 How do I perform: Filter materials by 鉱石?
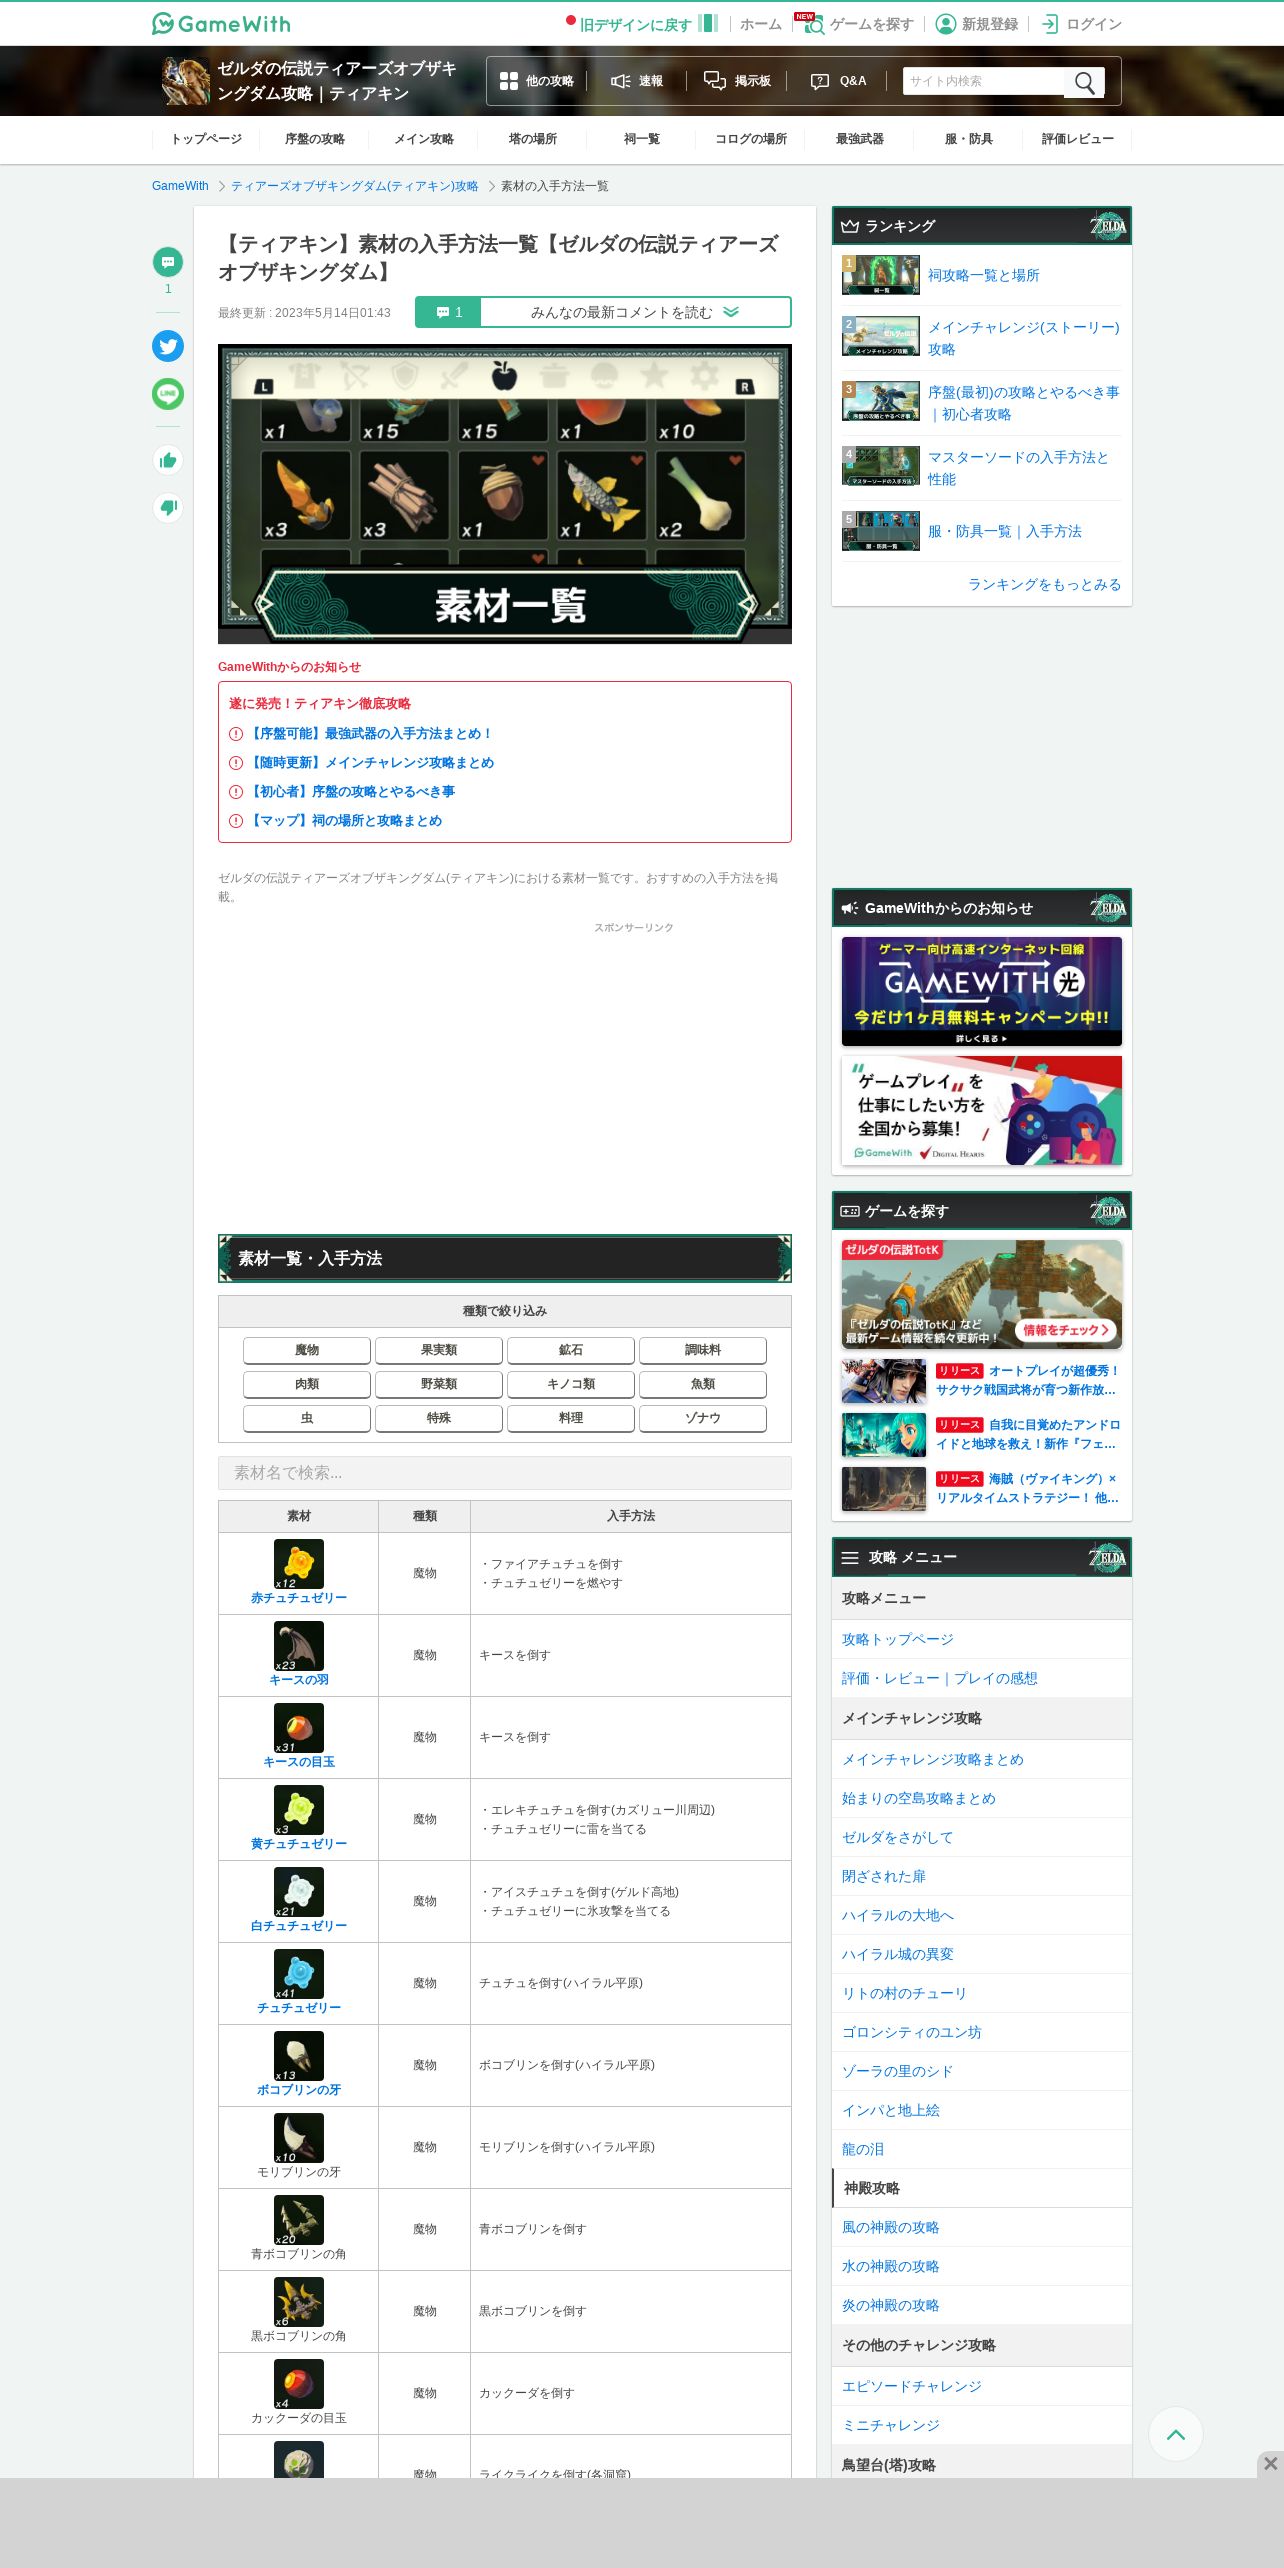[571, 1350]
